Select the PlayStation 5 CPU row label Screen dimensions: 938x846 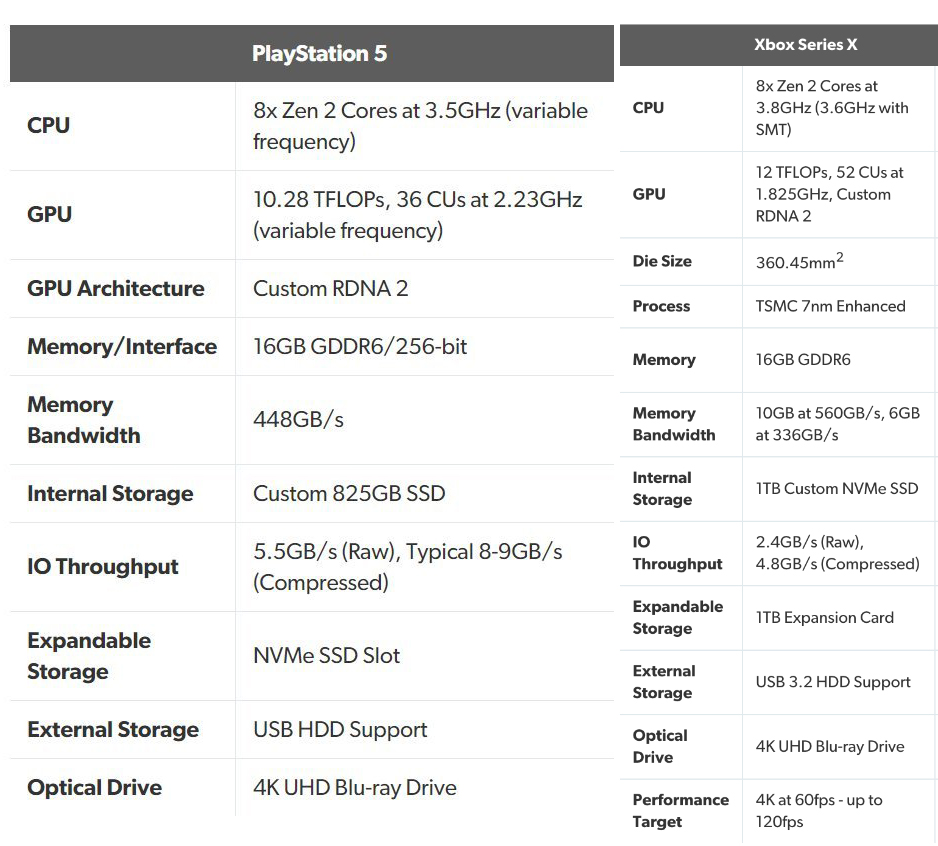(x=49, y=126)
